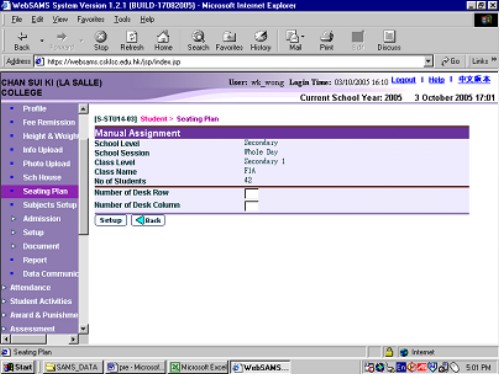The width and height of the screenshot is (500, 375).
Task: Open Data Communication in sidebar
Action: click(50, 274)
